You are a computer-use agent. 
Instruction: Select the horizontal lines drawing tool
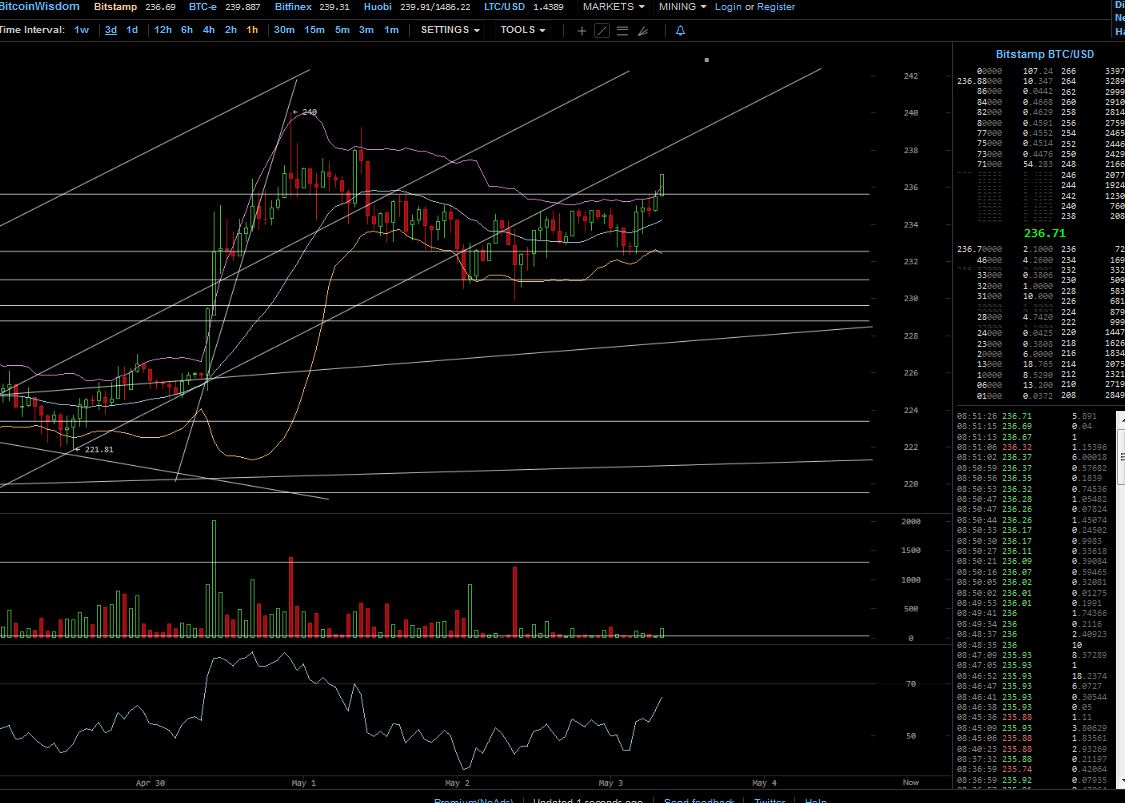(623, 31)
